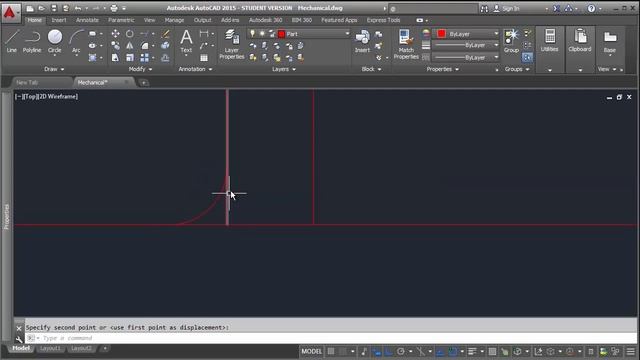This screenshot has height=360, width=640.
Task: Expand the Layers panel
Action: (x=284, y=69)
